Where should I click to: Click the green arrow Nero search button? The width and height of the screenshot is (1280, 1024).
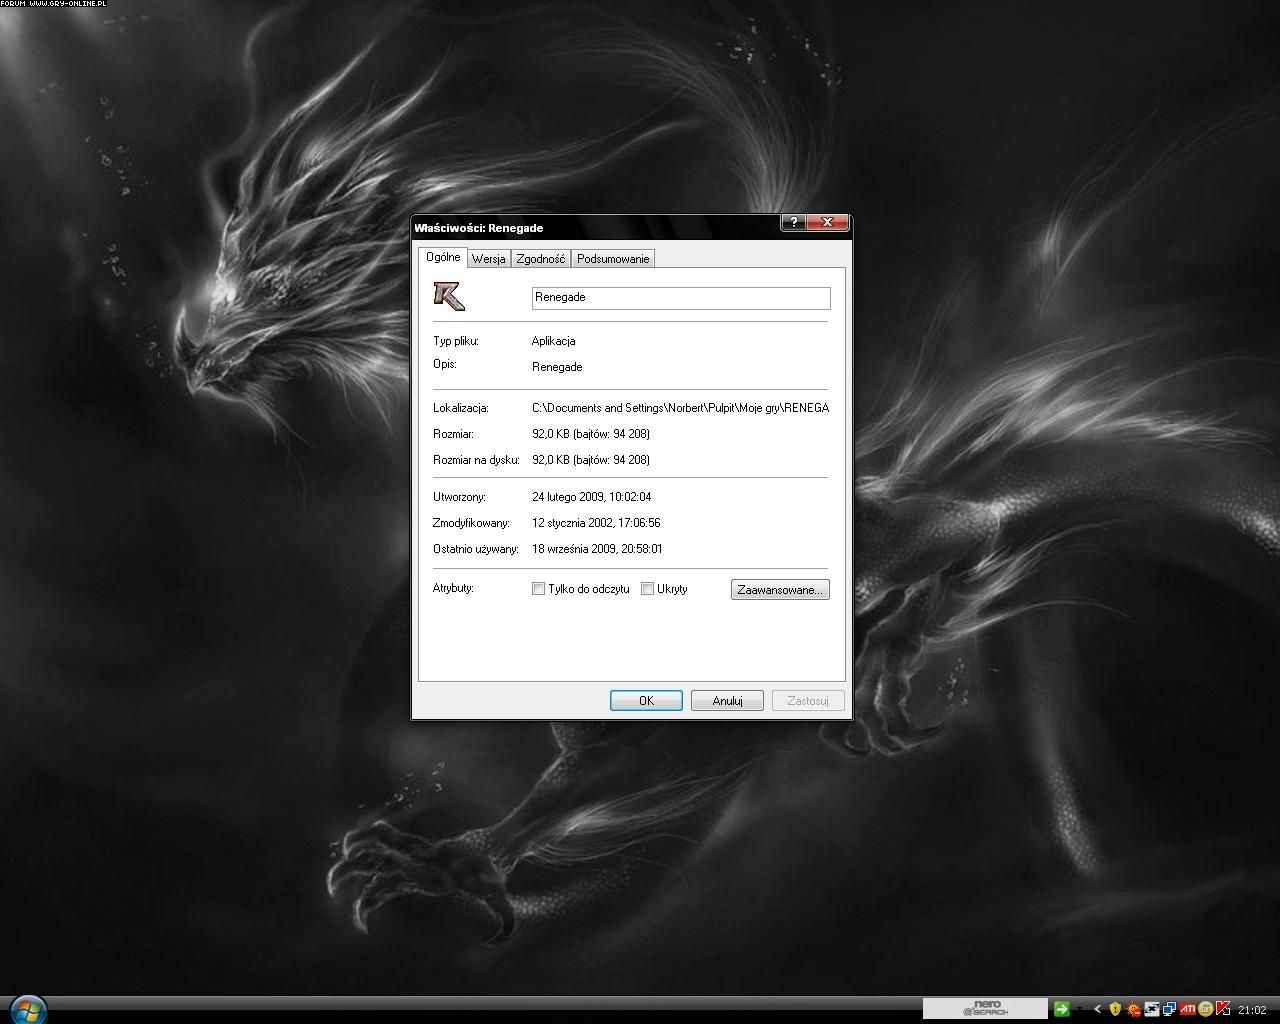(x=1061, y=1009)
